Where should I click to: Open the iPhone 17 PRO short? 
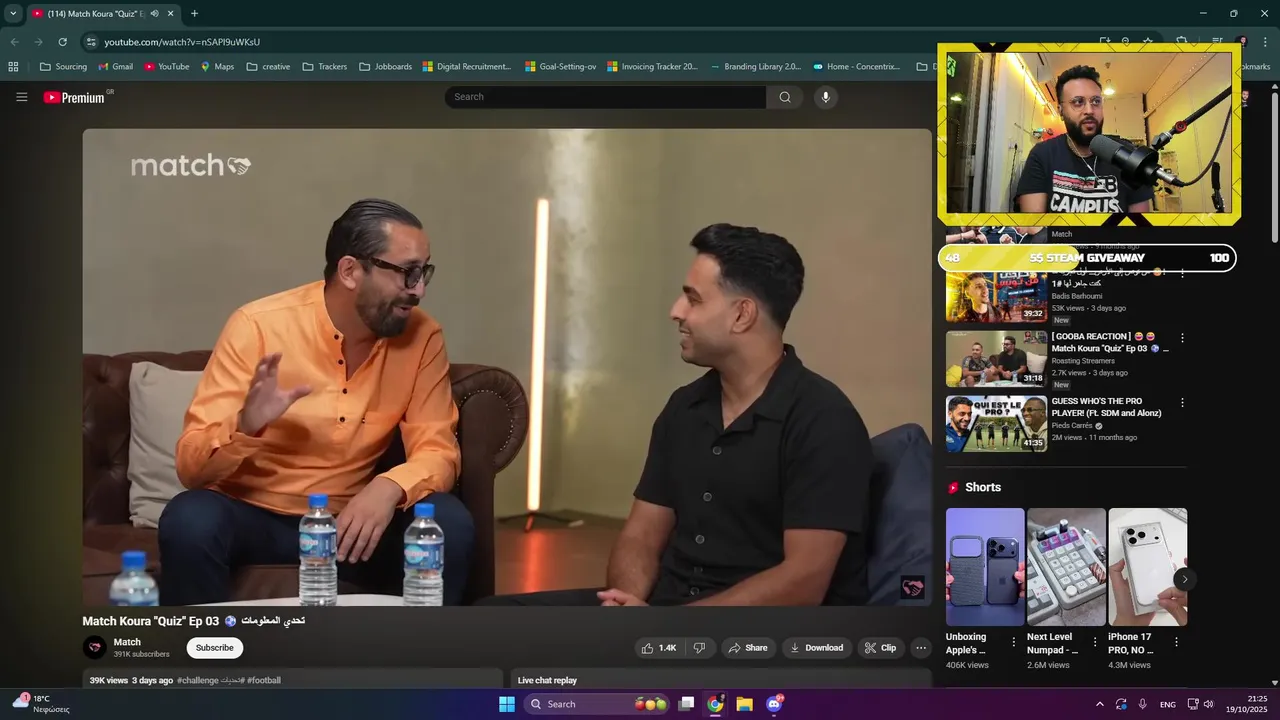click(1147, 567)
